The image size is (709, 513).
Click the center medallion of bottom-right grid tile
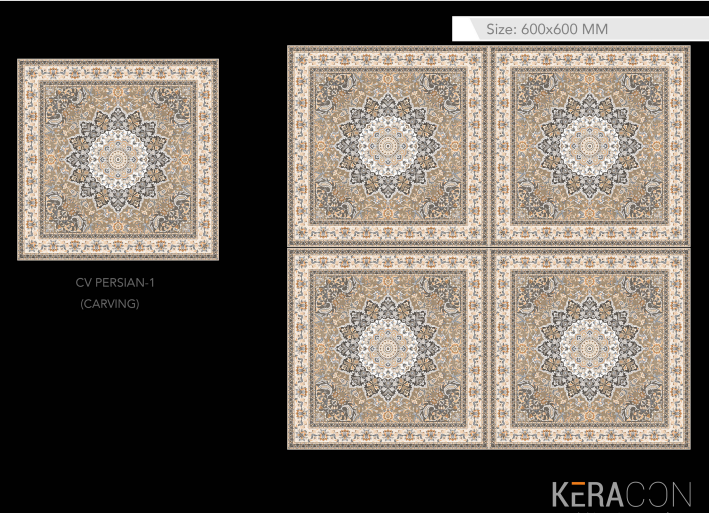590,348
